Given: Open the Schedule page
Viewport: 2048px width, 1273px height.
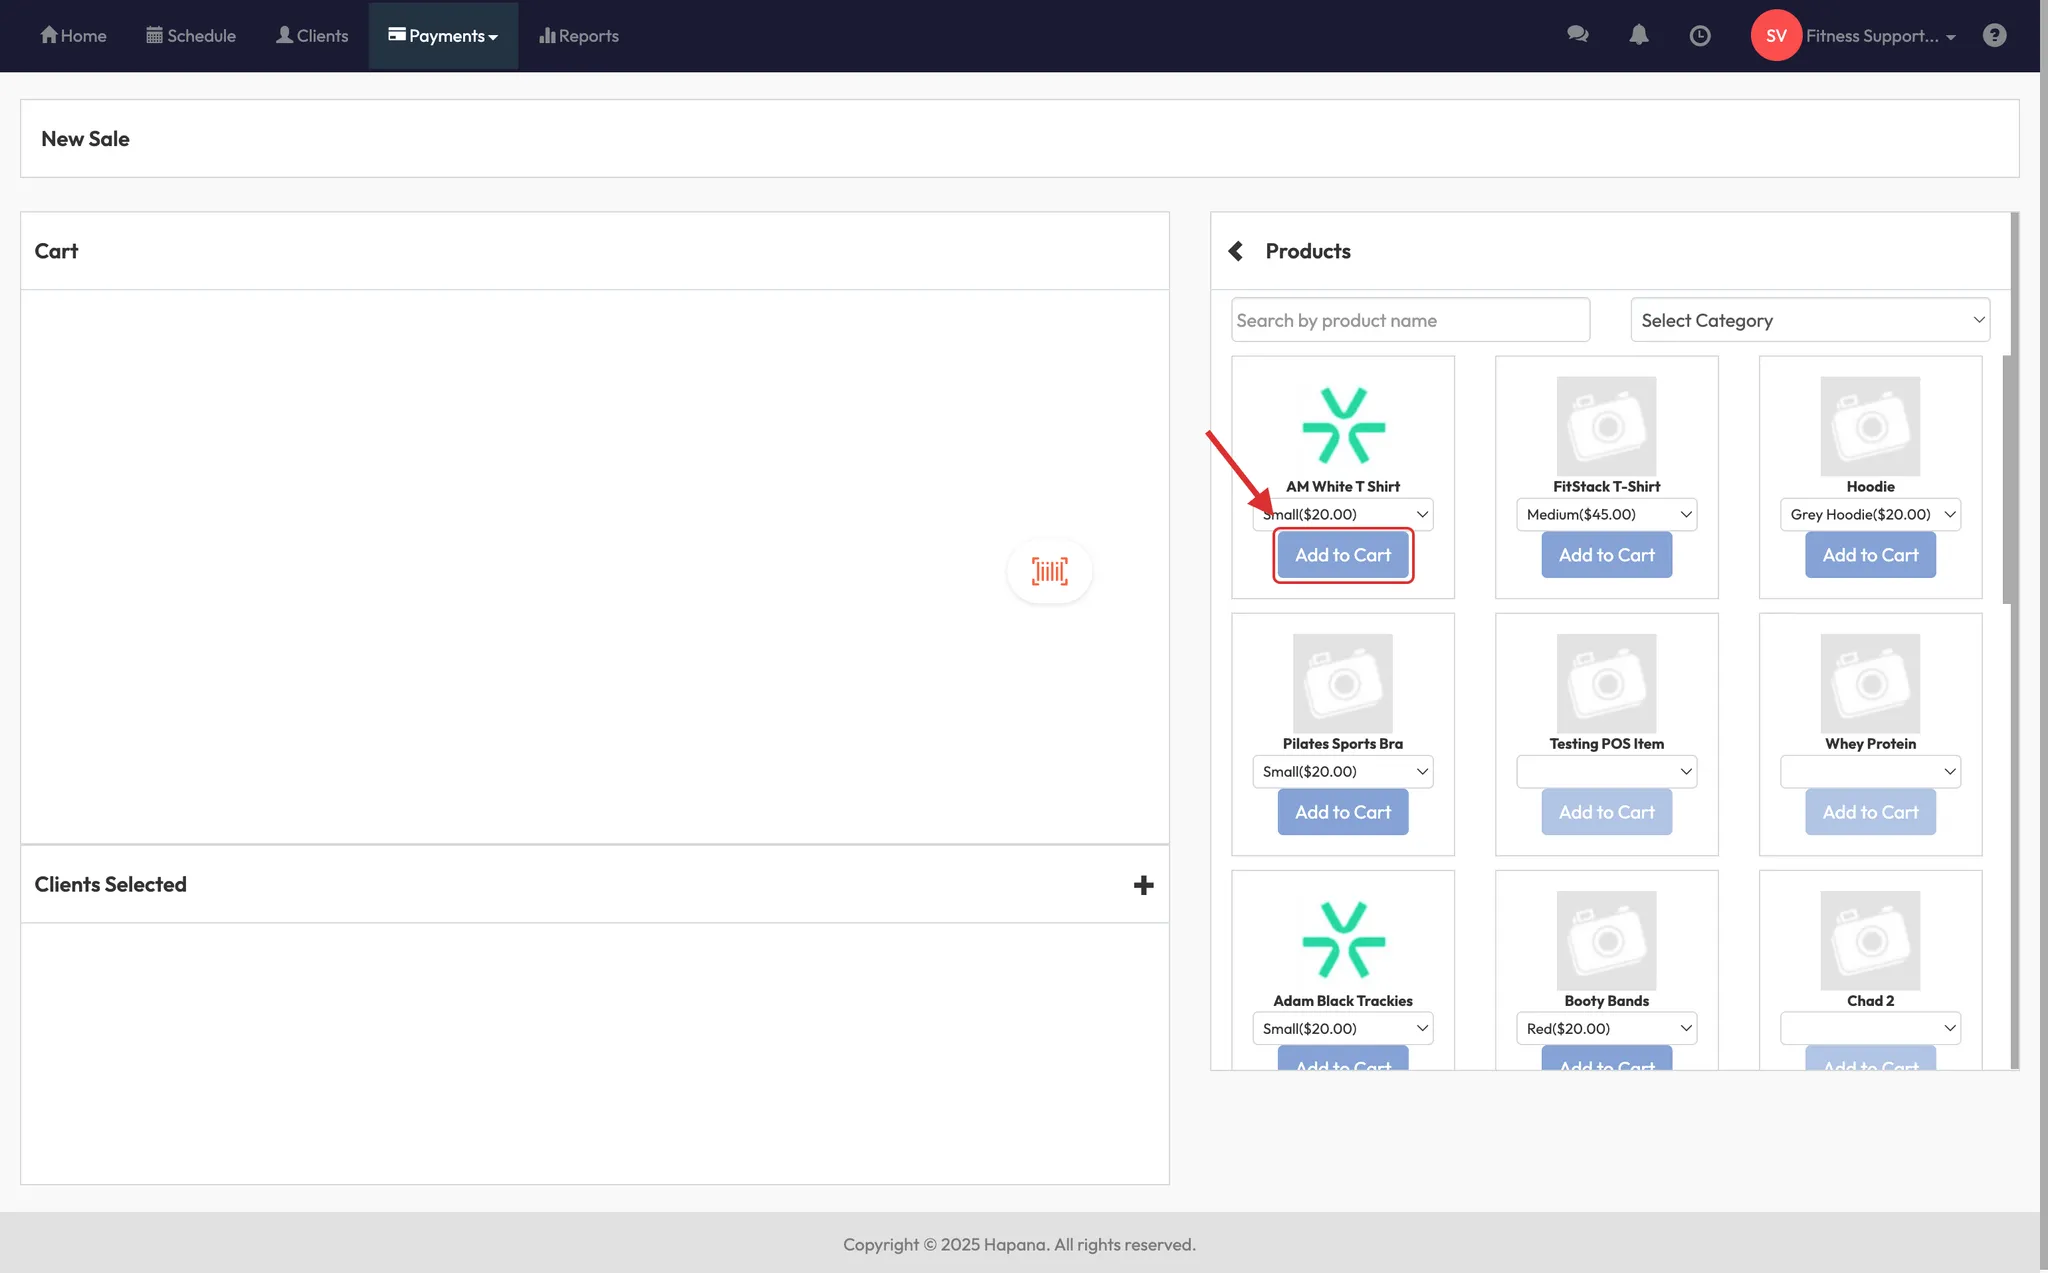Looking at the screenshot, I should point(191,36).
